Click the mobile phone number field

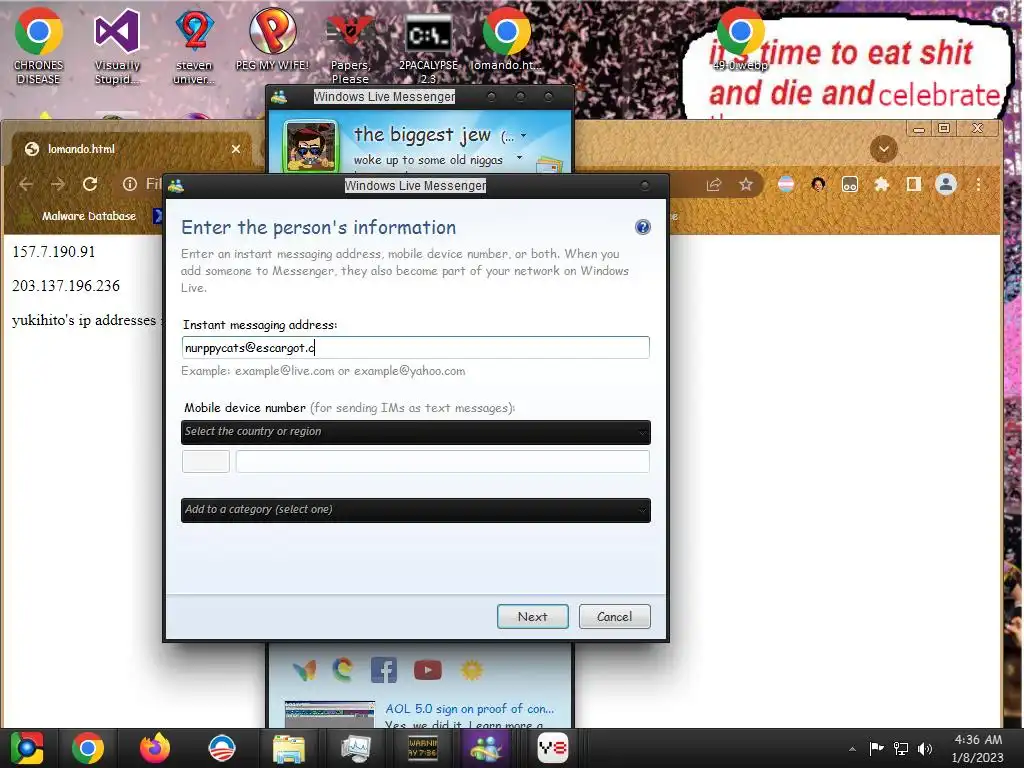(x=442, y=461)
